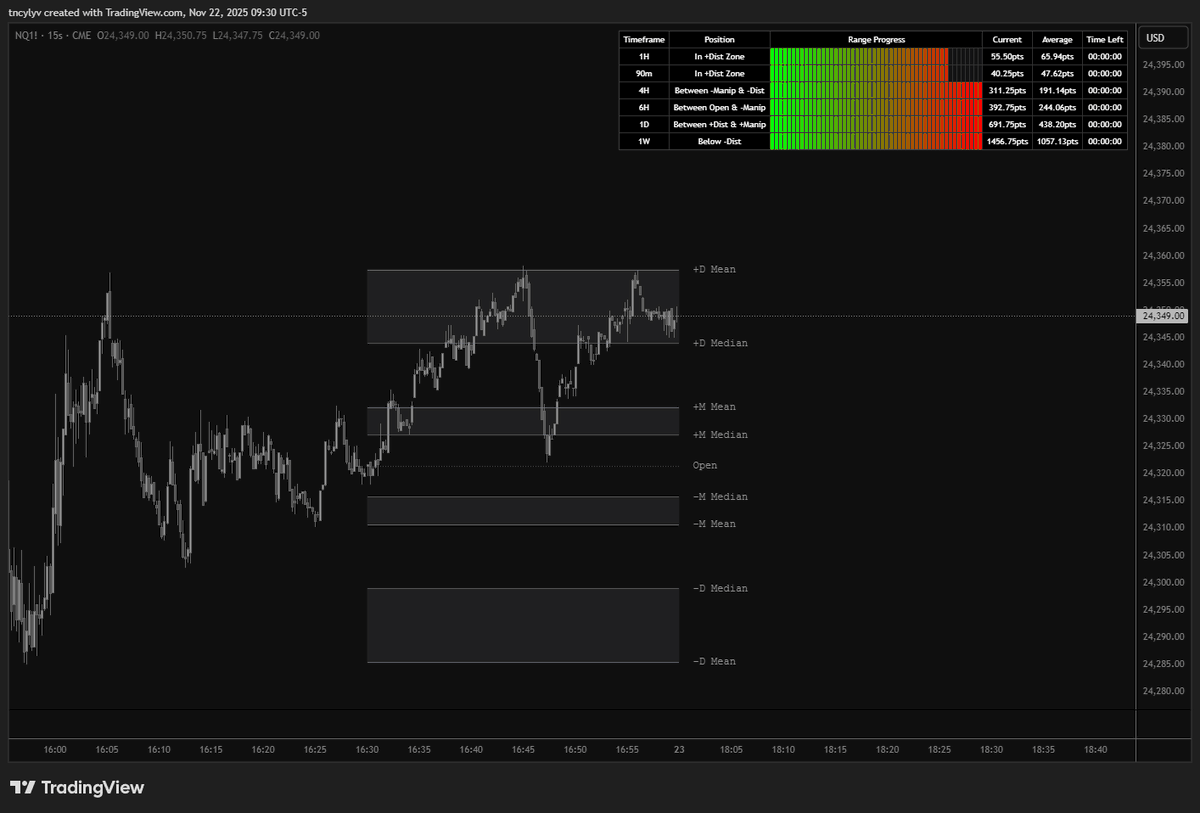
Task: Click the 16:45 time axis label
Action: tap(524, 749)
